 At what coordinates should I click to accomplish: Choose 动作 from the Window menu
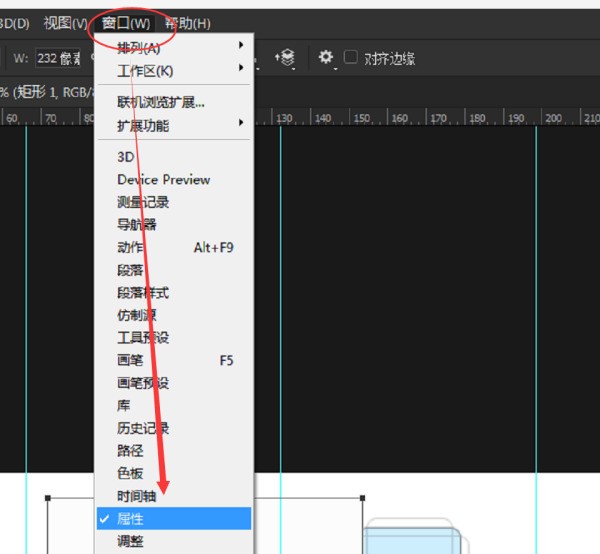coord(130,247)
